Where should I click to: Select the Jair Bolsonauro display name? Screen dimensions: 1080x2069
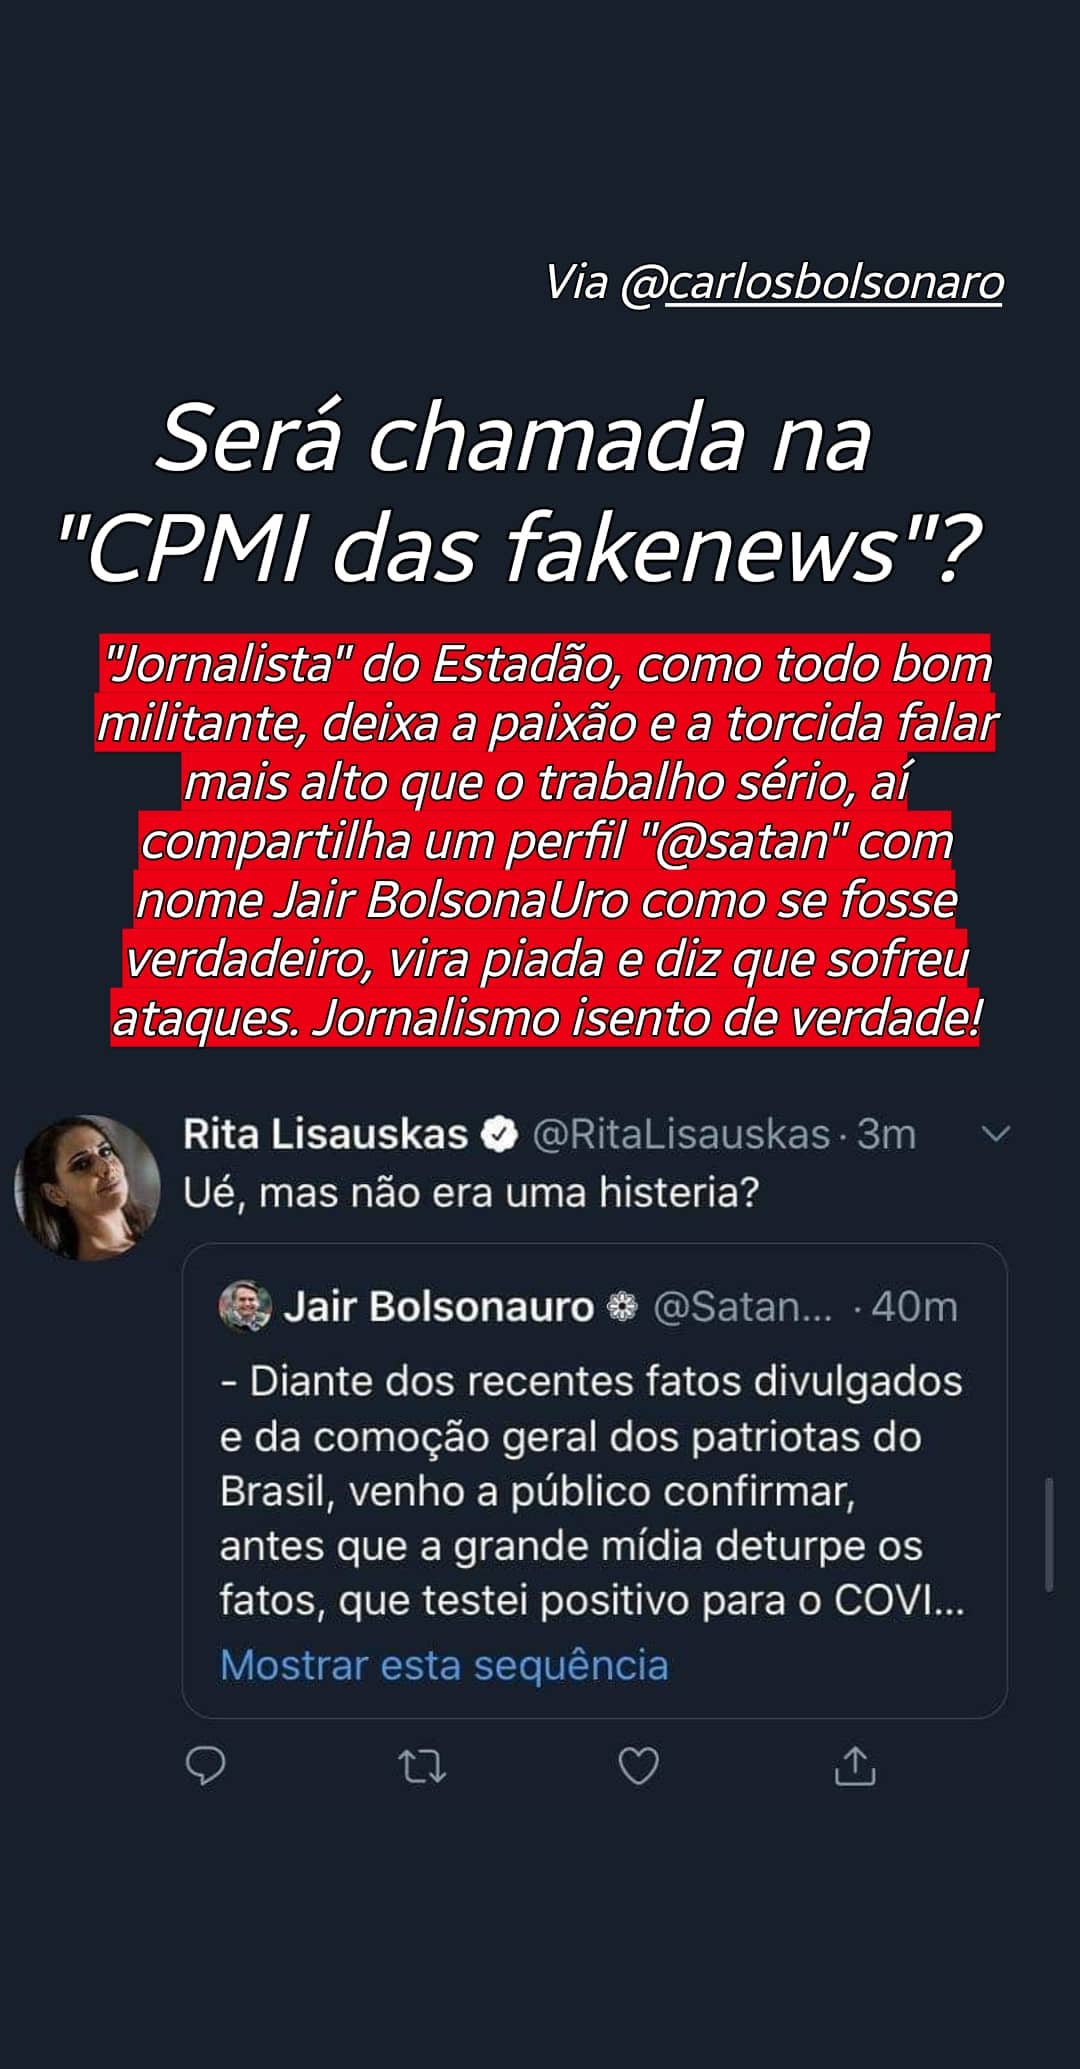pos(439,1307)
